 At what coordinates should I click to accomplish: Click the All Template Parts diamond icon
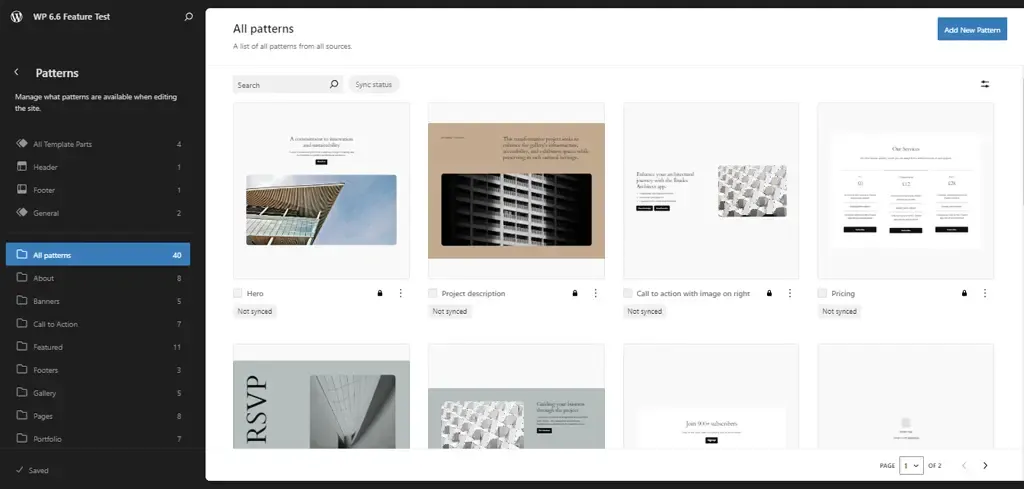pos(22,144)
